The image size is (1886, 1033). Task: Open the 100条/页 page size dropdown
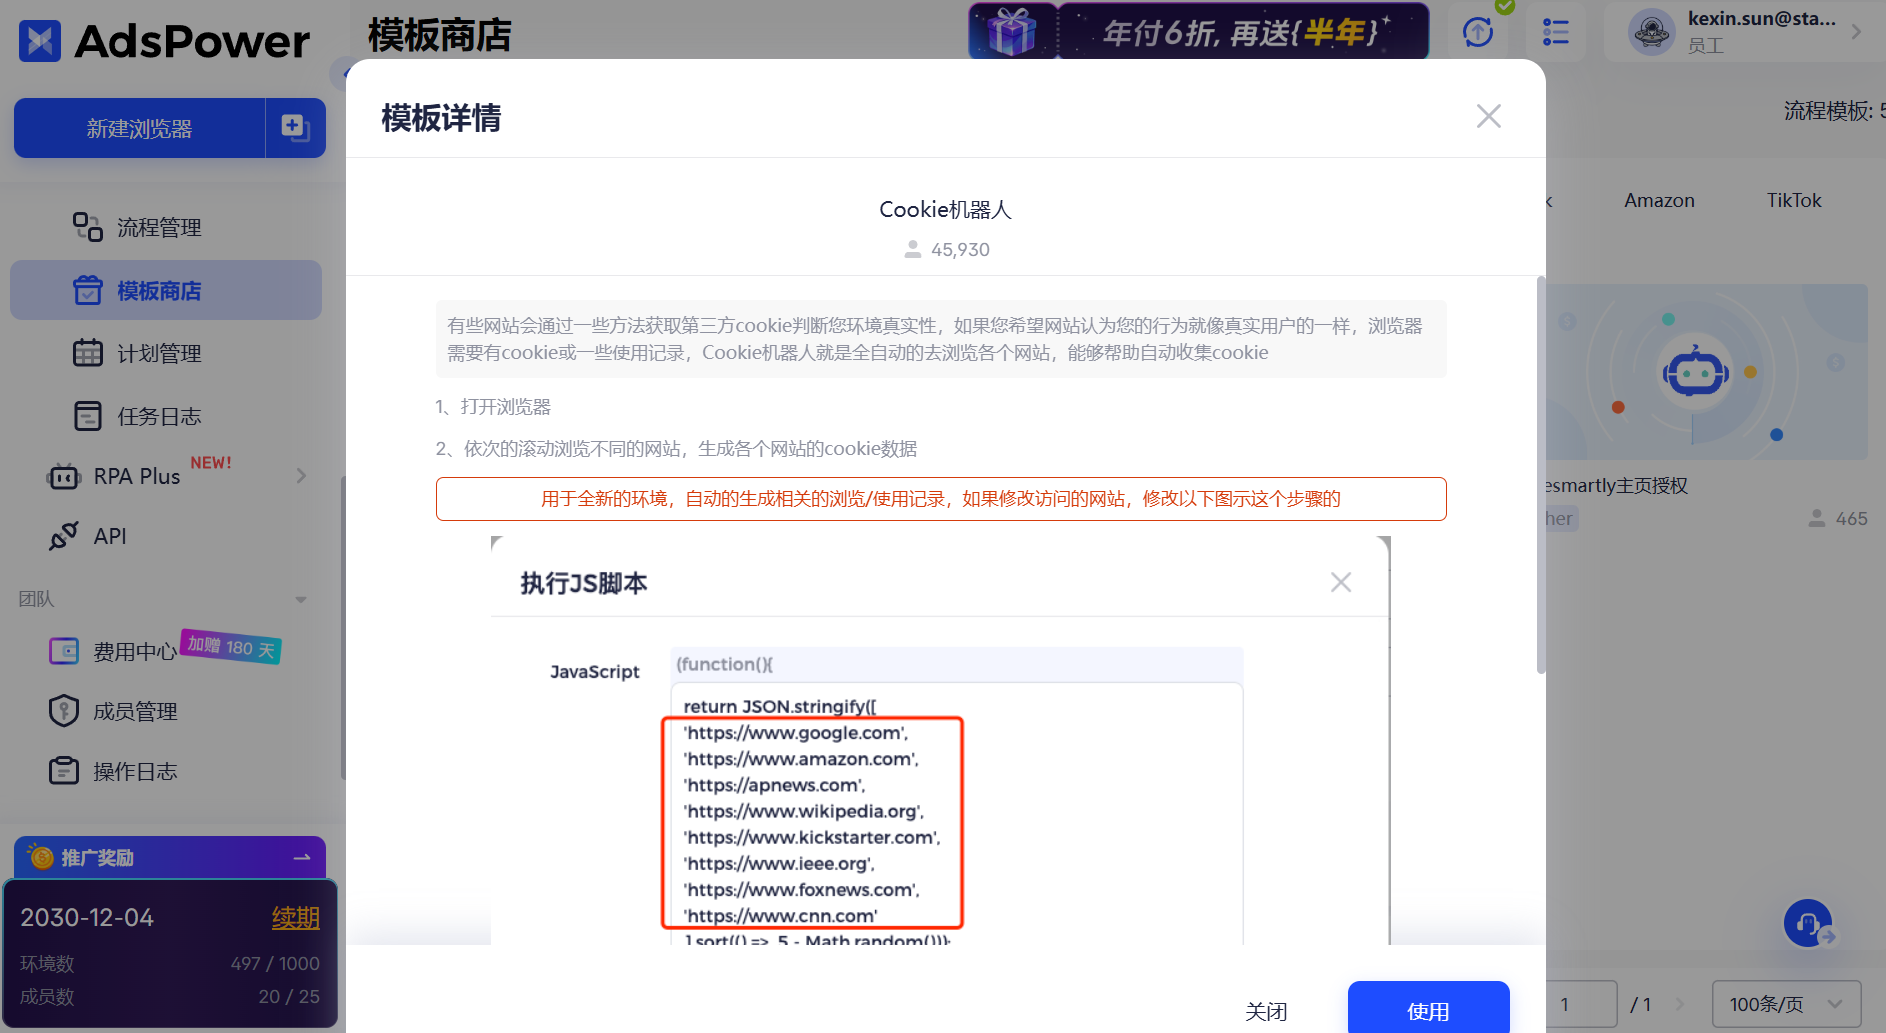[x=1786, y=1003]
